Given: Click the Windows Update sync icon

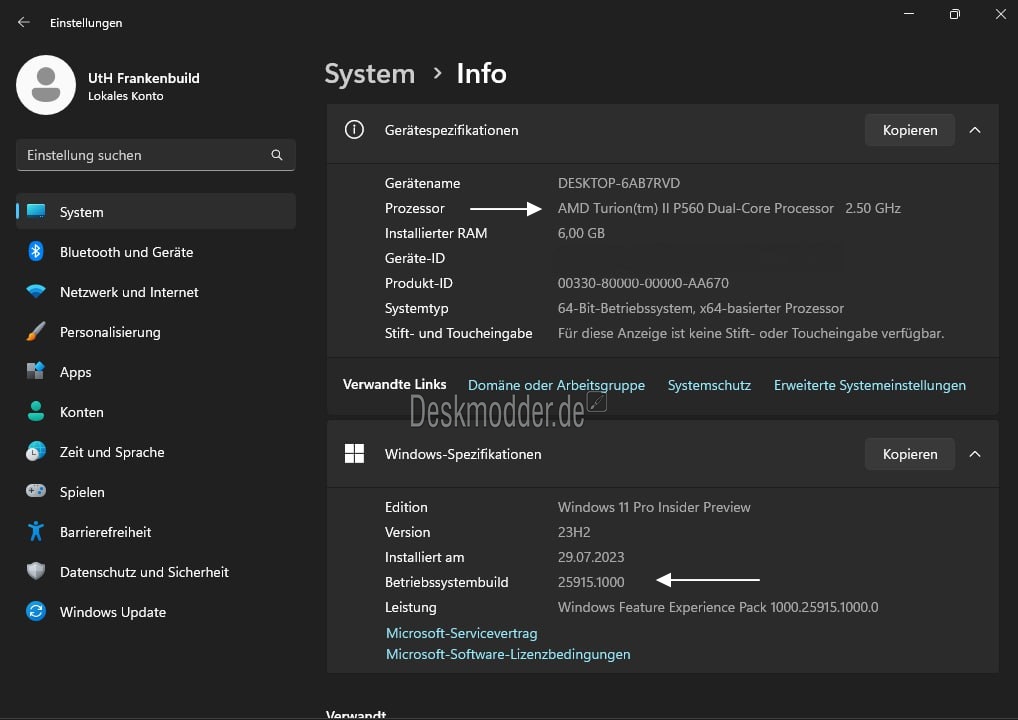Looking at the screenshot, I should (36, 612).
